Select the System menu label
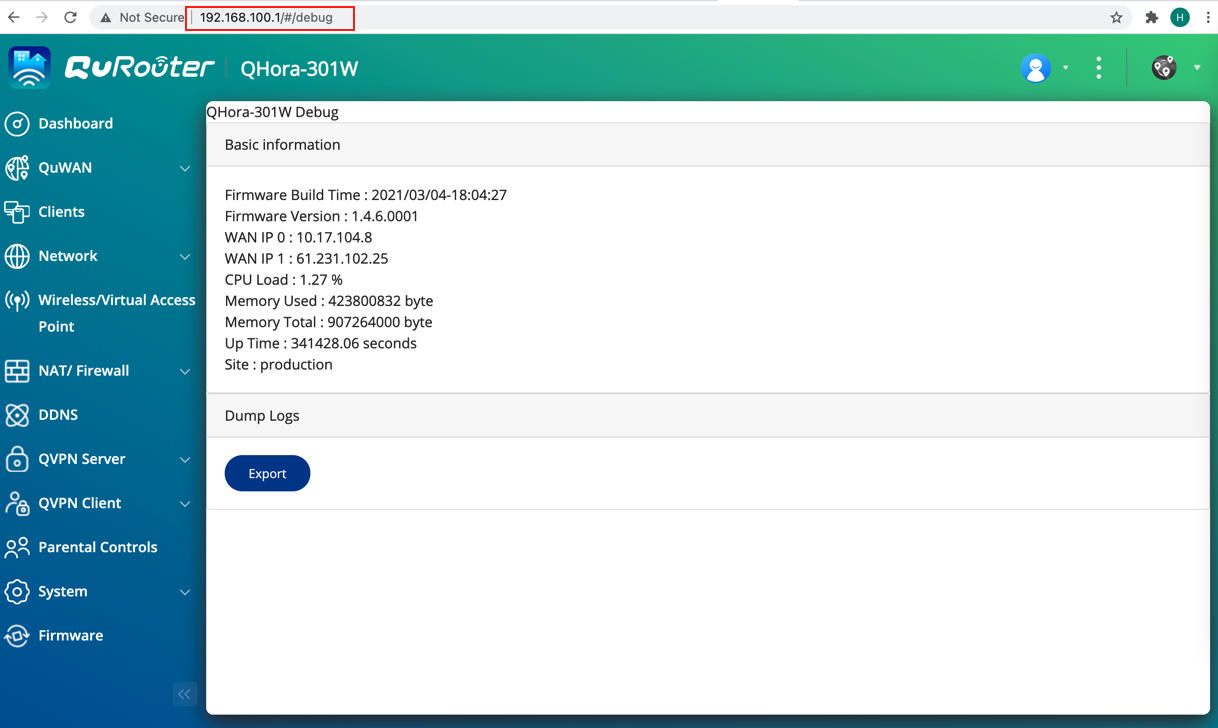 point(63,592)
